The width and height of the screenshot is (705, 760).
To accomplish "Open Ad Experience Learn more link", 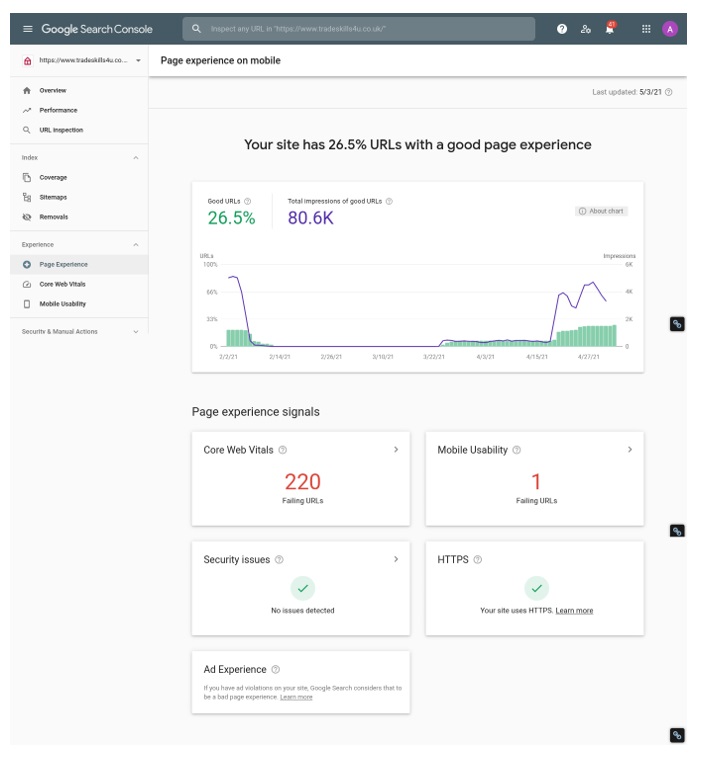I will [x=296, y=697].
